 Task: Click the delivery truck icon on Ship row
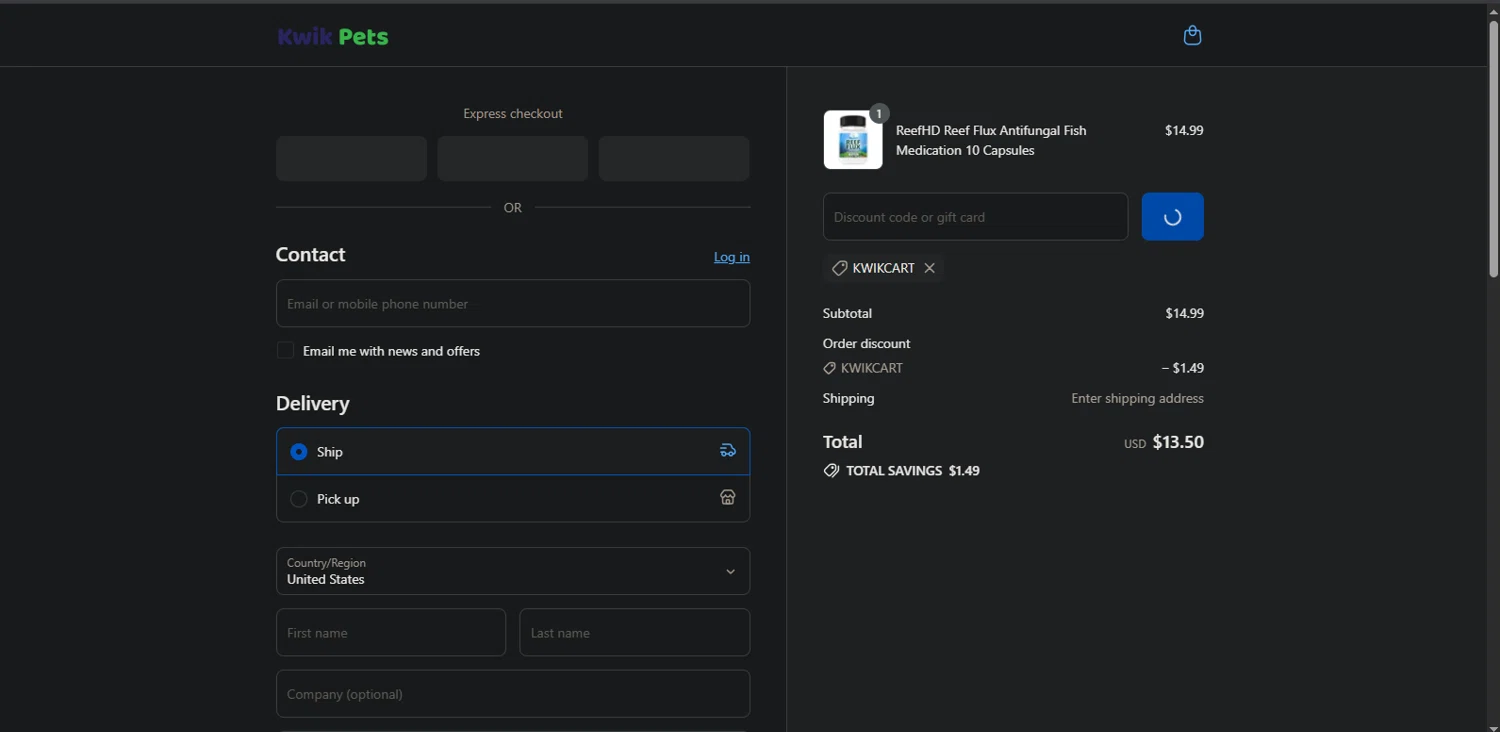point(728,451)
